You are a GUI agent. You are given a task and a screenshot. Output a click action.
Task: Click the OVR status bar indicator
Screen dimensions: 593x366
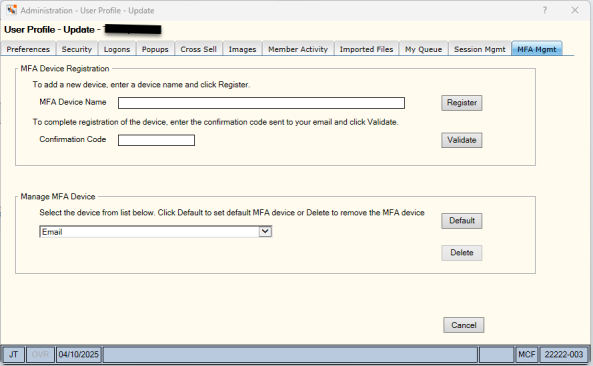(40, 355)
